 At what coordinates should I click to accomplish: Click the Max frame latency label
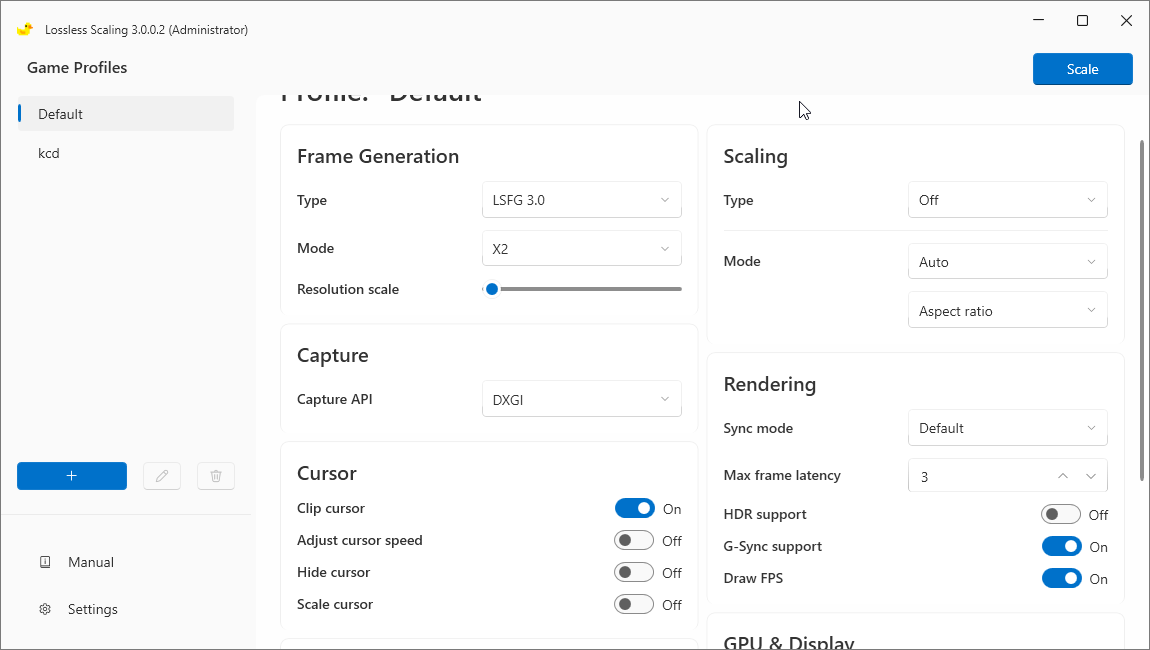click(782, 475)
